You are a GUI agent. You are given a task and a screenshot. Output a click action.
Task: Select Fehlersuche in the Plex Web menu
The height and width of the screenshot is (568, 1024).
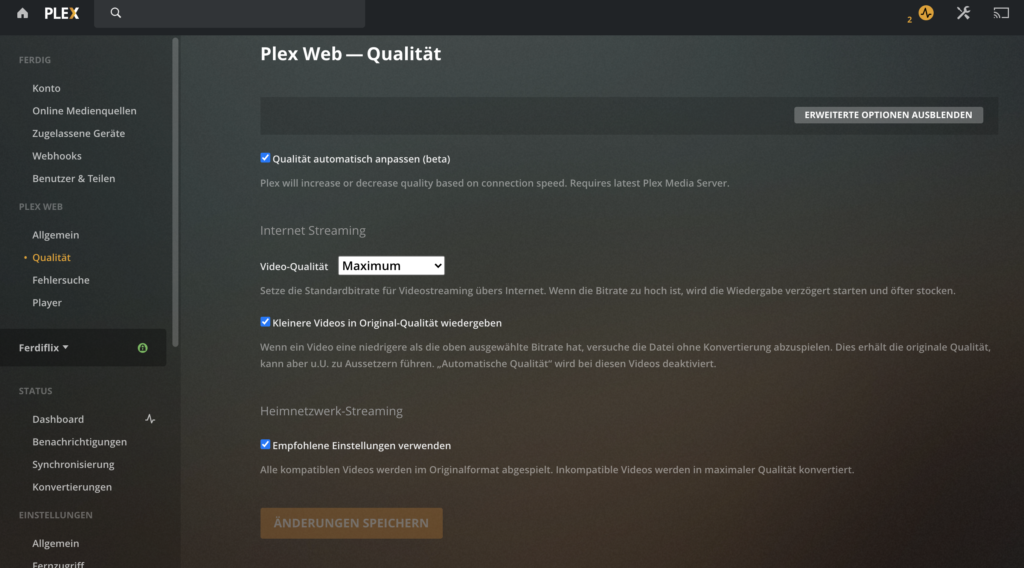[x=60, y=280]
